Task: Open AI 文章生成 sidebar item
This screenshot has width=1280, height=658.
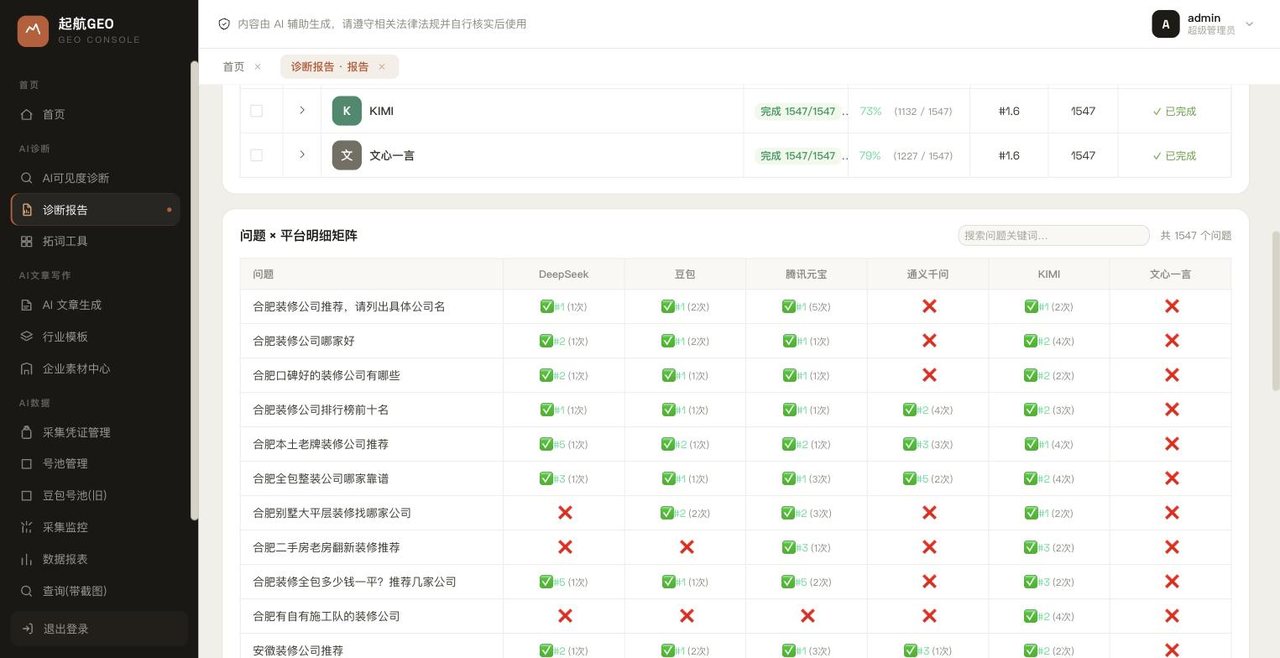Action: [x=95, y=305]
